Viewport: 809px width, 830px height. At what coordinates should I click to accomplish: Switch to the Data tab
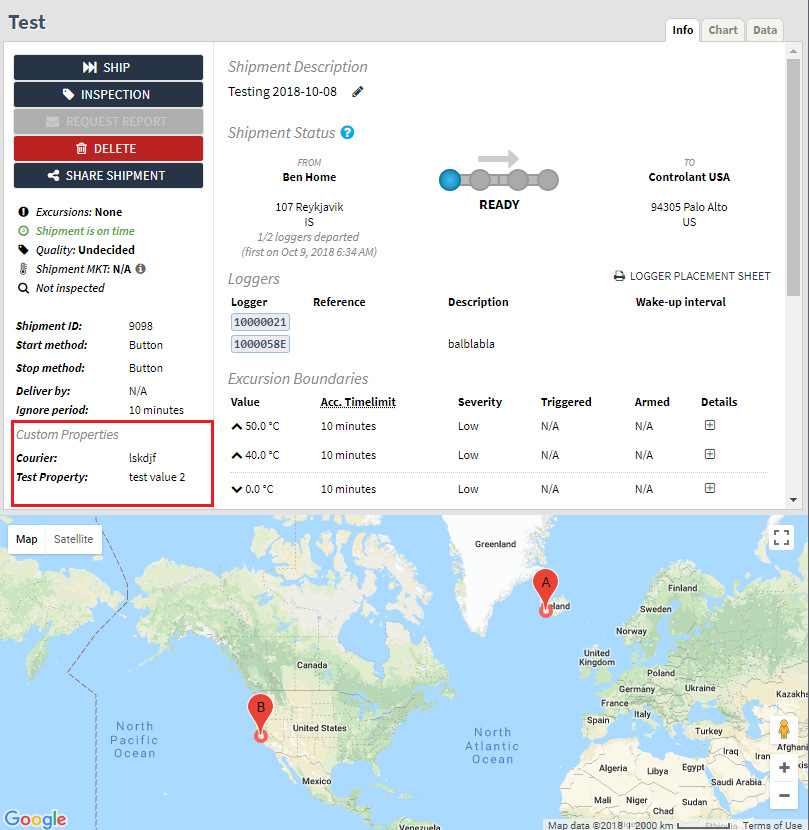click(765, 30)
